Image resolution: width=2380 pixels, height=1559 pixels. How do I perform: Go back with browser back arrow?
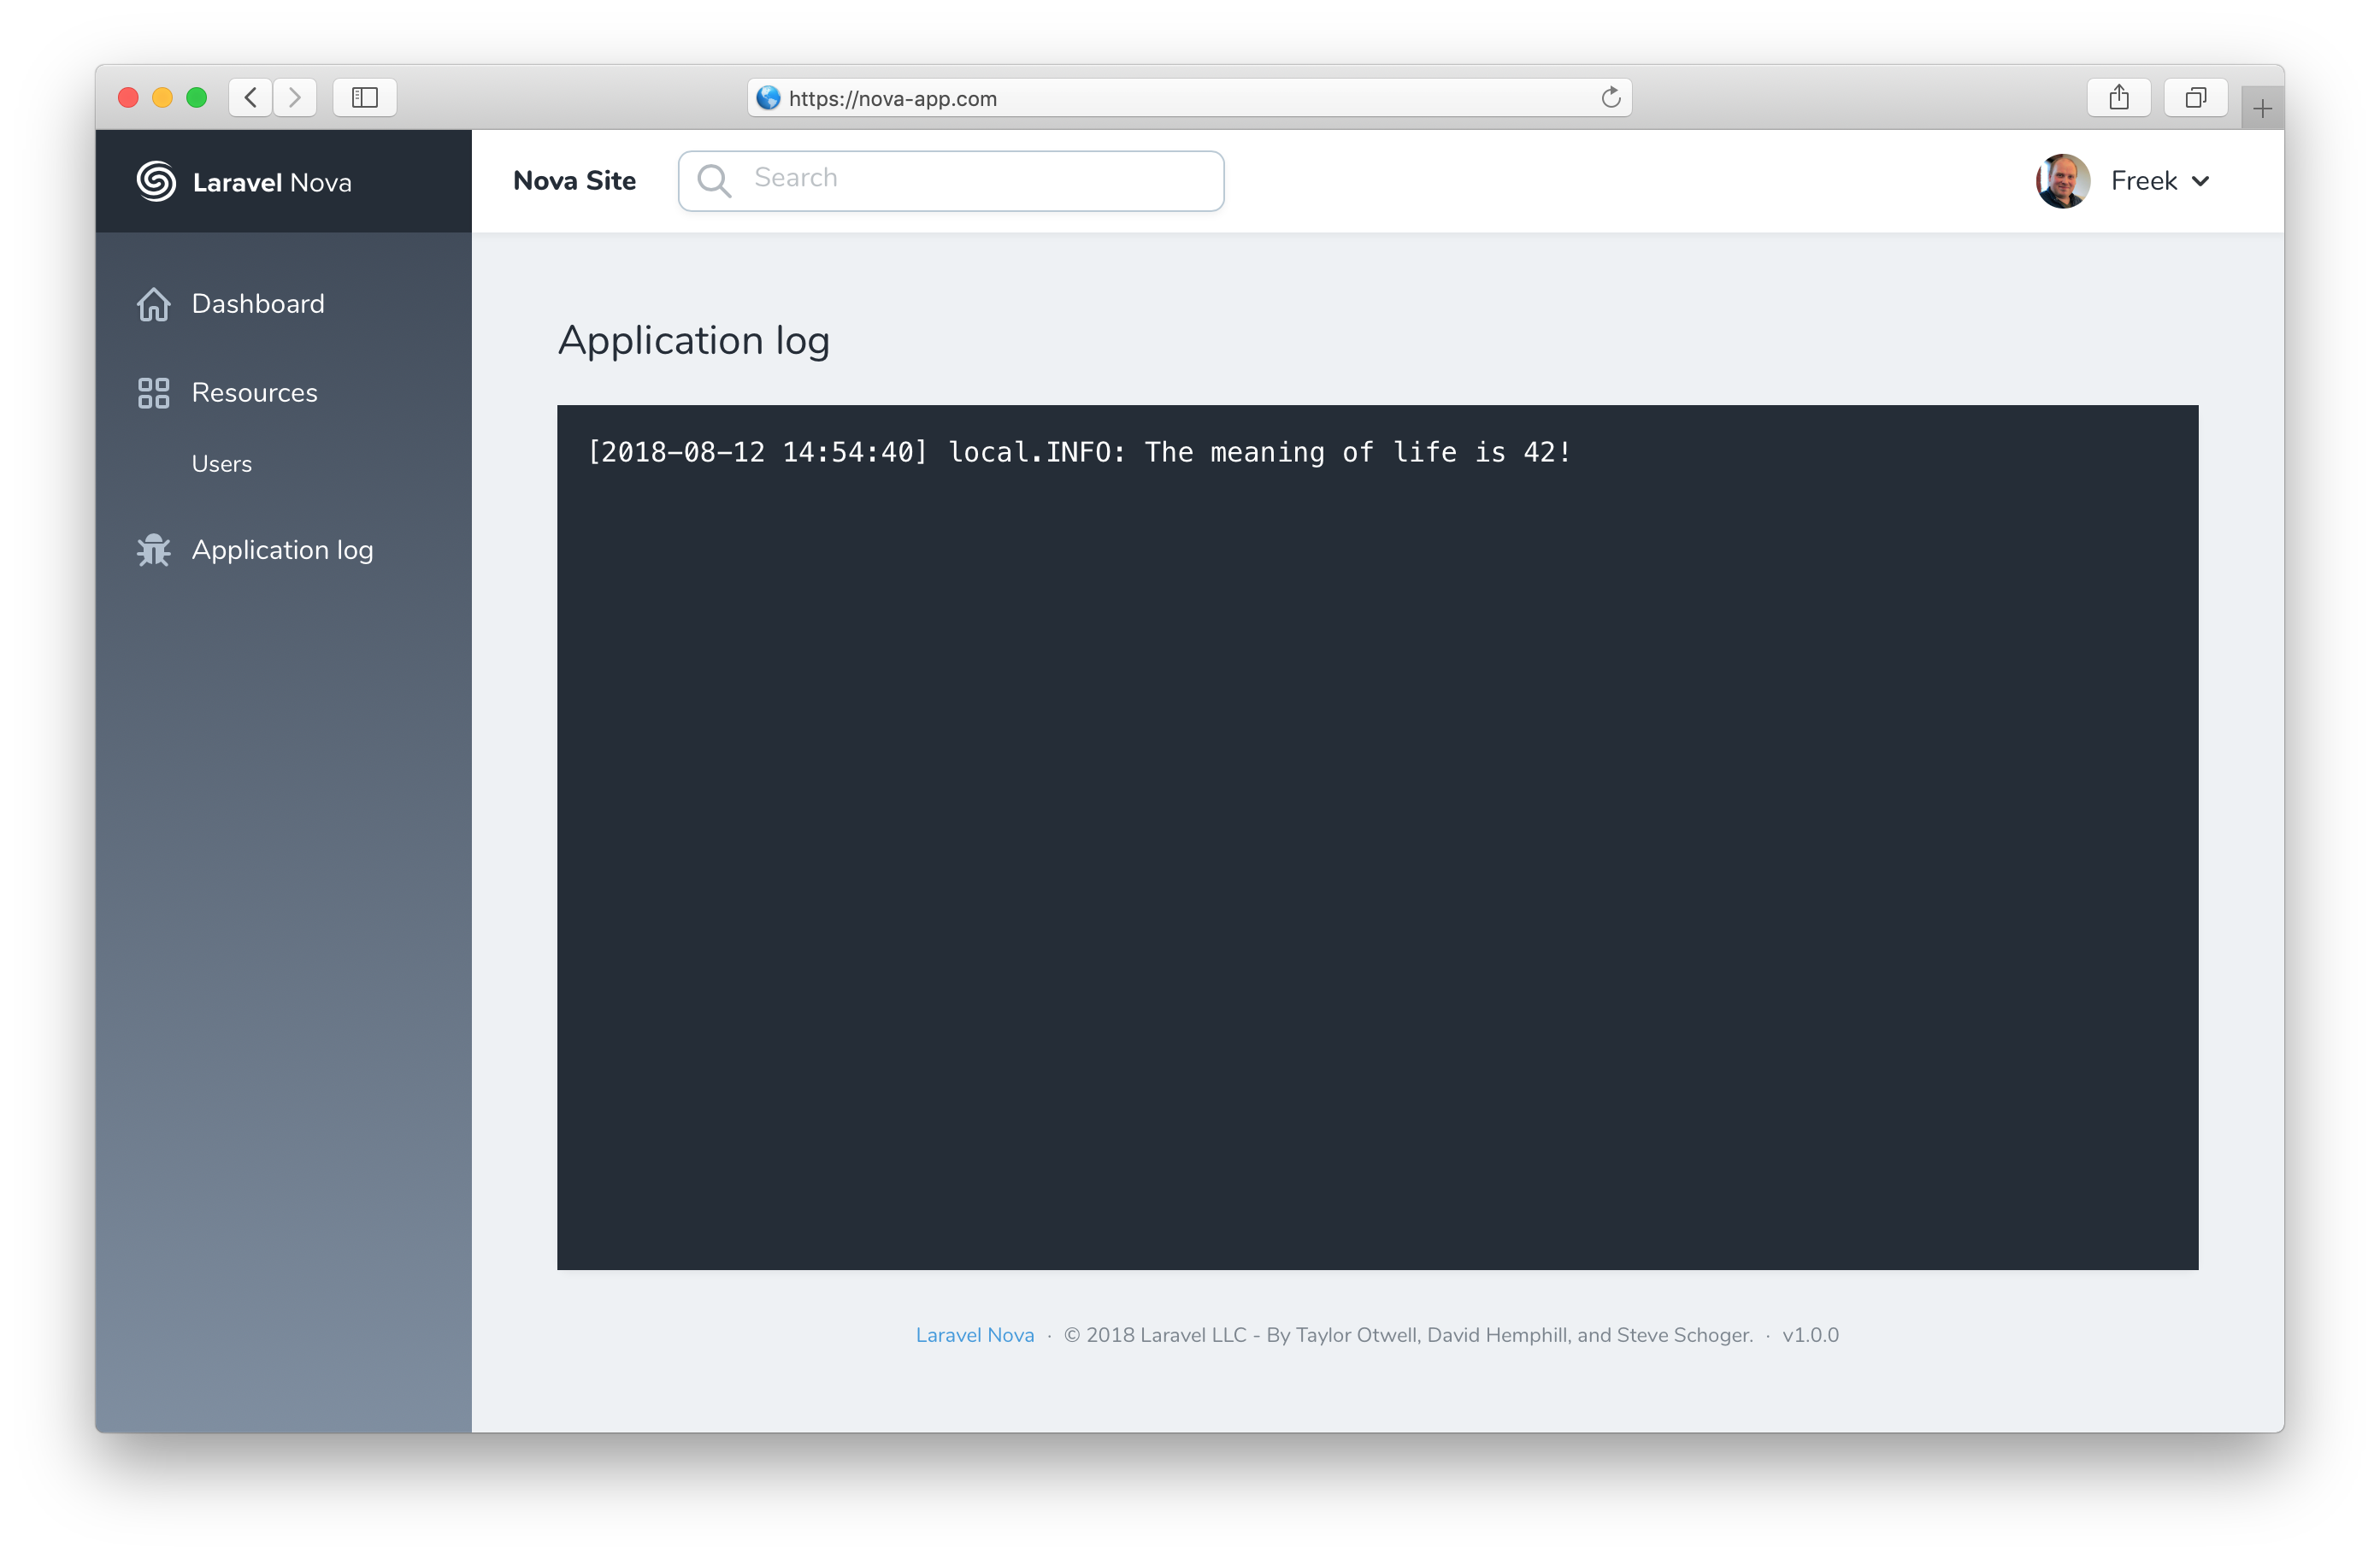click(x=250, y=97)
